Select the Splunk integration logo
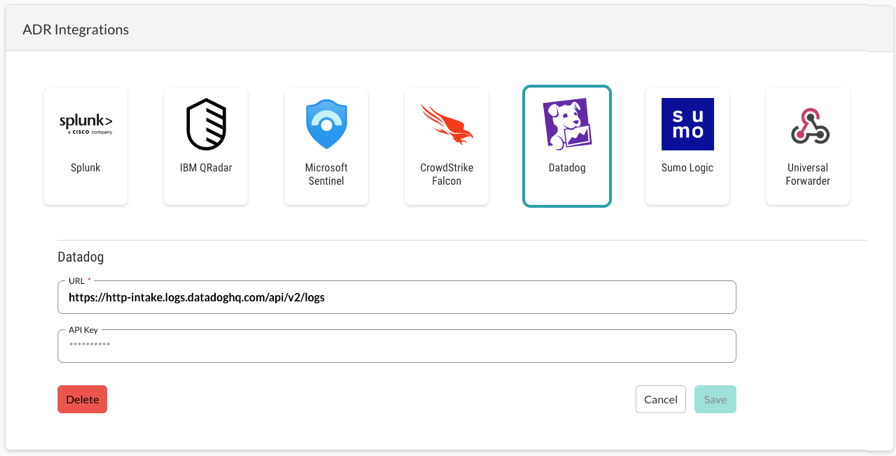The image size is (896, 456). coord(86,123)
